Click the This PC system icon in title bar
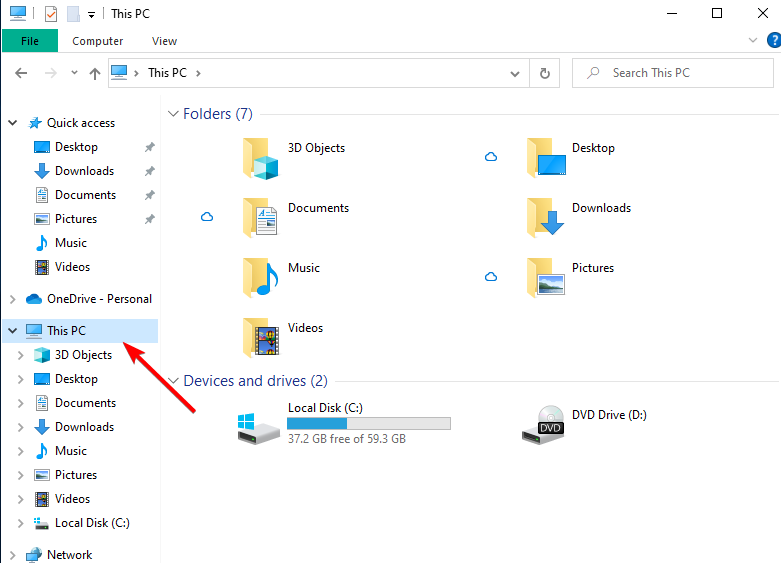 18,13
